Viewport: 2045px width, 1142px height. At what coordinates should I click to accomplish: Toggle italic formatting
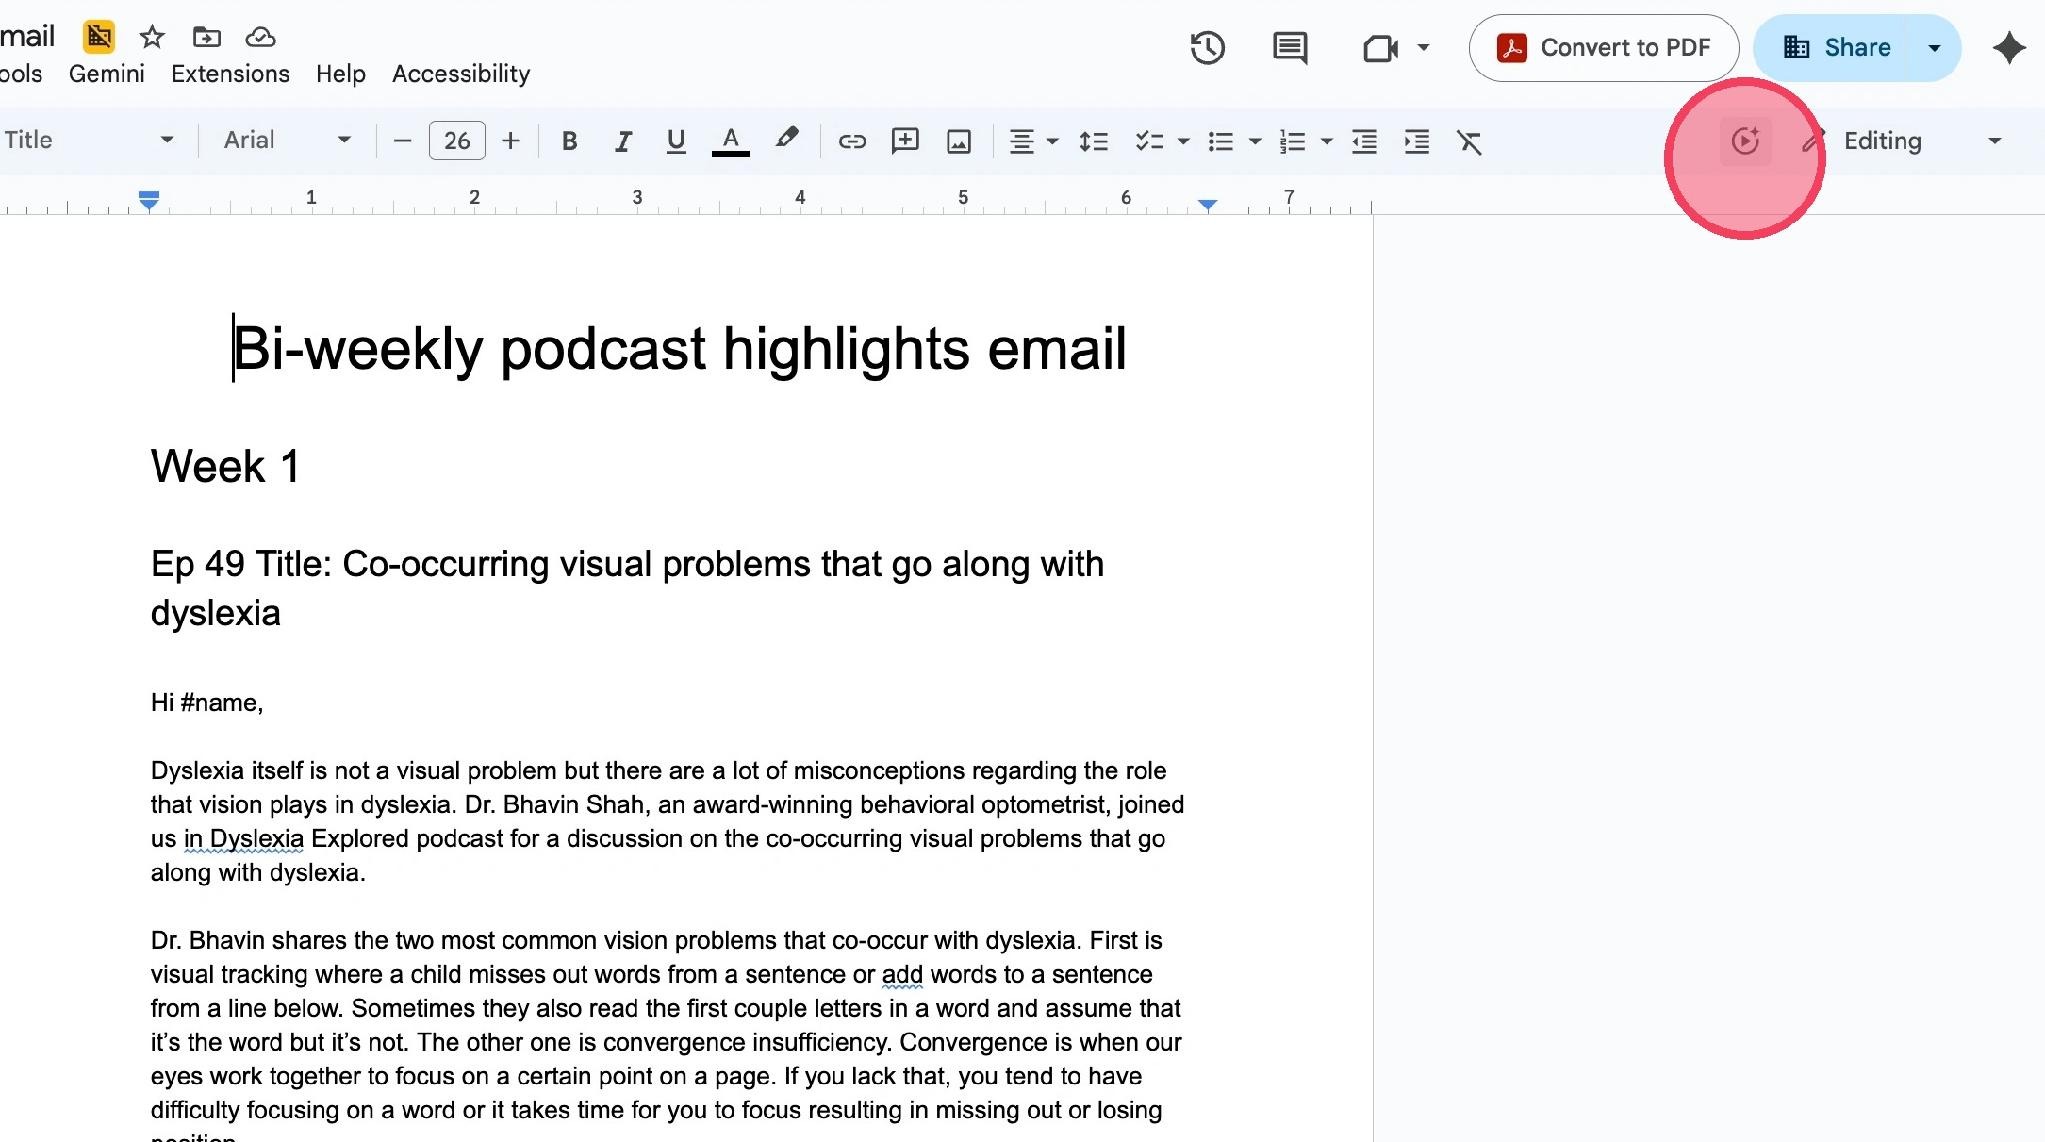coord(623,141)
